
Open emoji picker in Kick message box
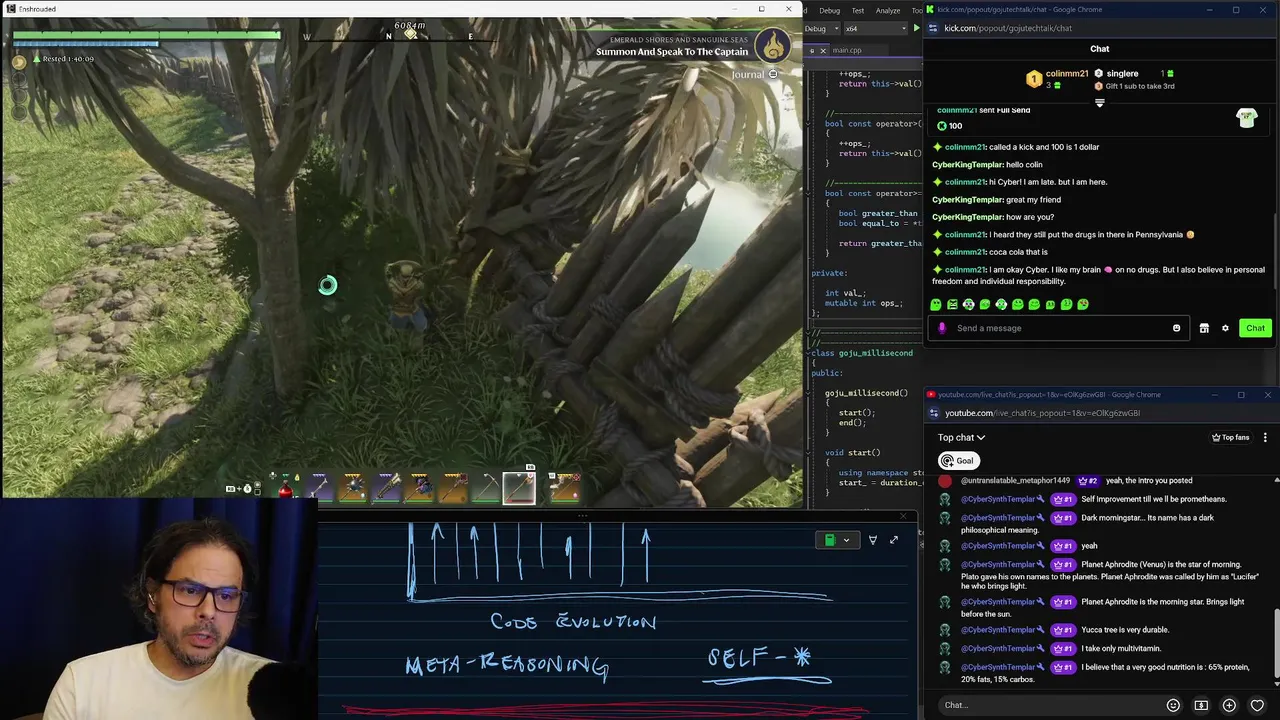tap(1176, 328)
